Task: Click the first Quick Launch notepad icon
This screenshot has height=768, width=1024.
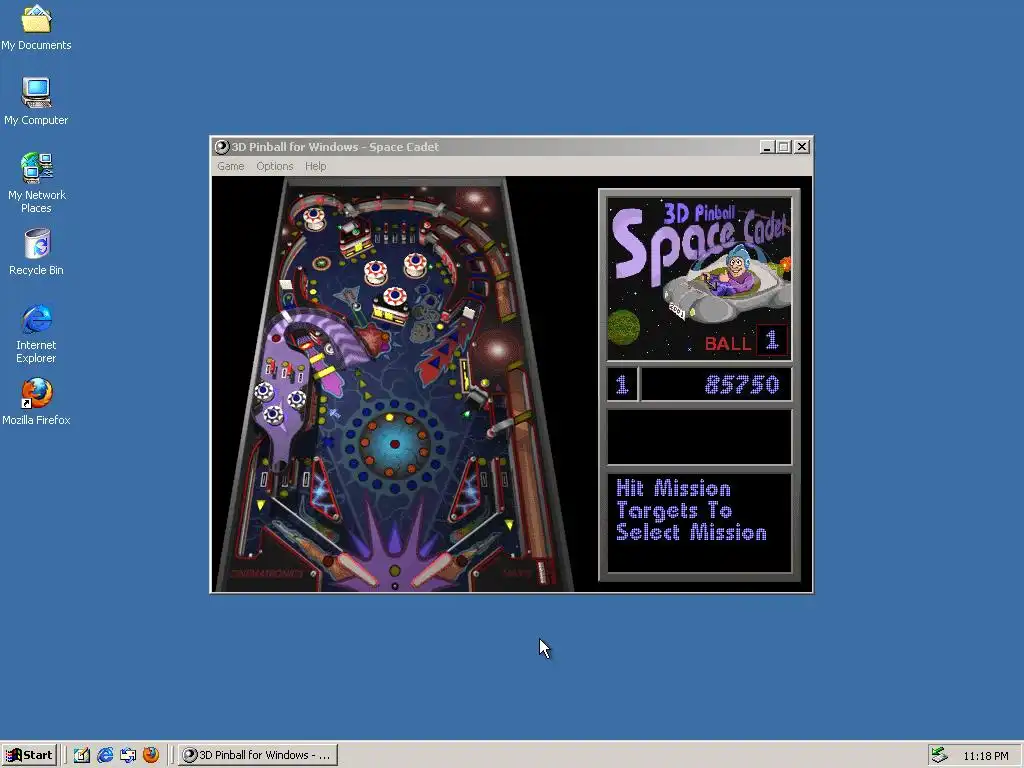Action: coord(82,755)
